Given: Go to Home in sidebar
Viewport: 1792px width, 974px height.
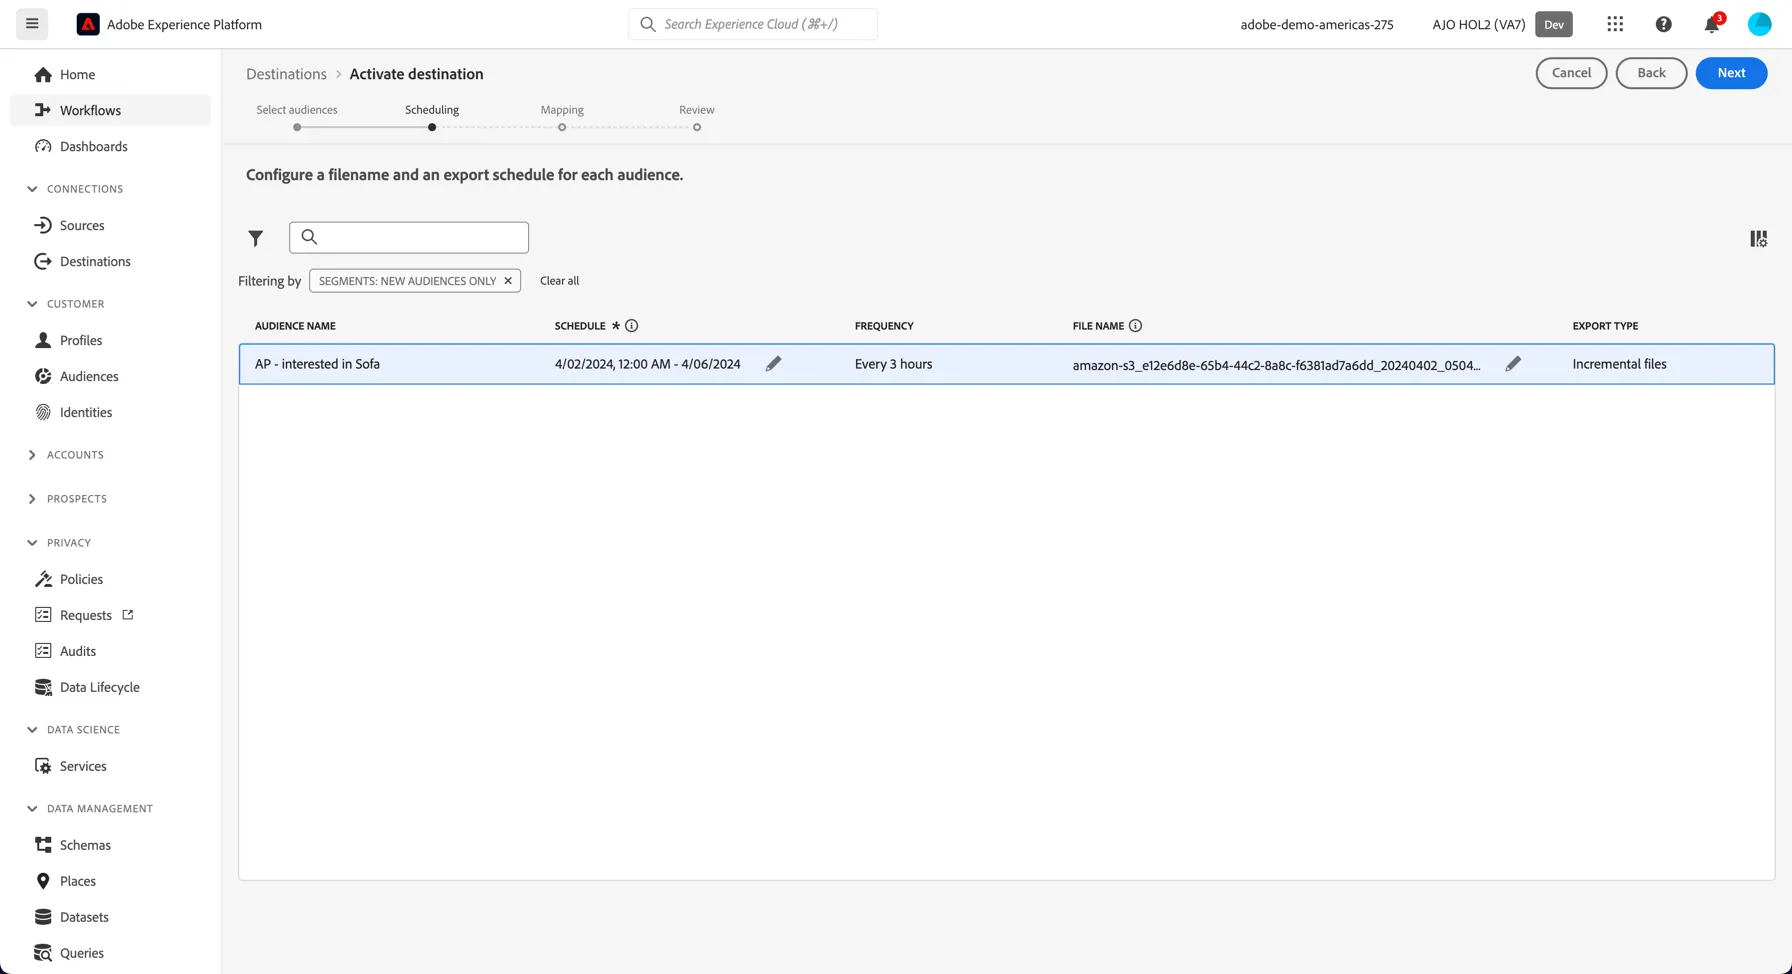Looking at the screenshot, I should pyautogui.click(x=110, y=74).
